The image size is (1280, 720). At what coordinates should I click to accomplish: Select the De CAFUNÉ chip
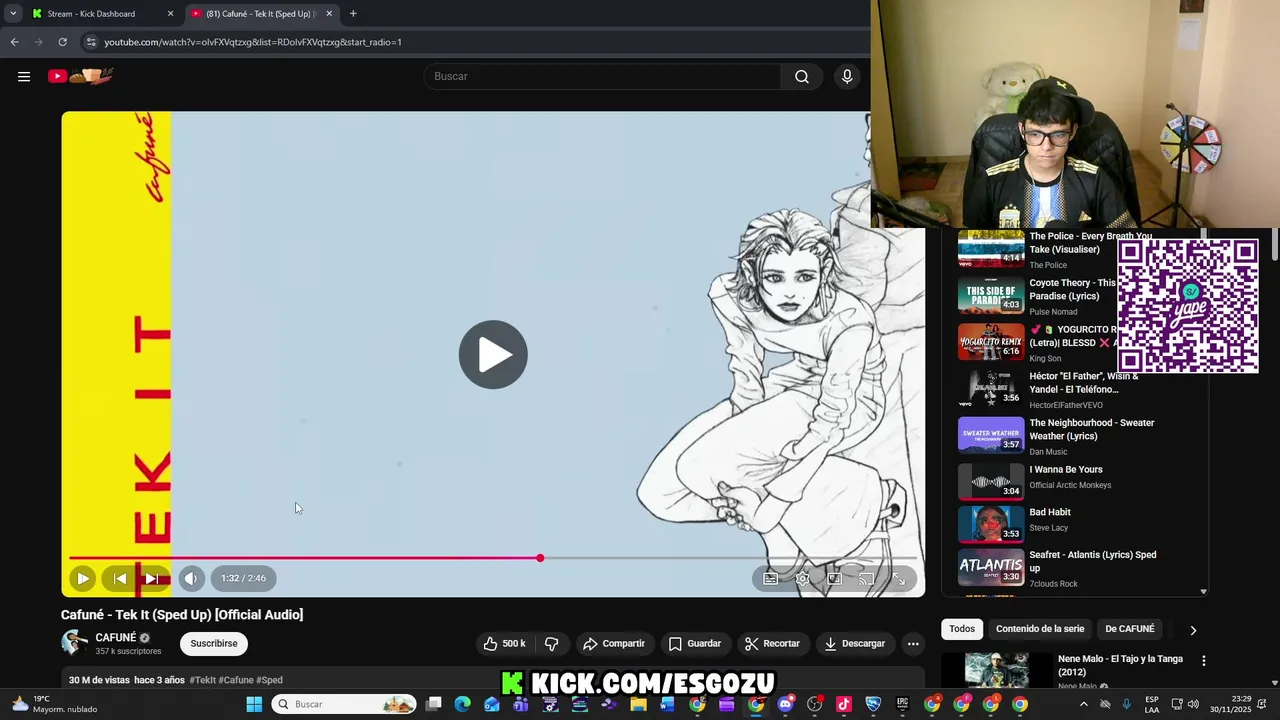coord(1130,629)
